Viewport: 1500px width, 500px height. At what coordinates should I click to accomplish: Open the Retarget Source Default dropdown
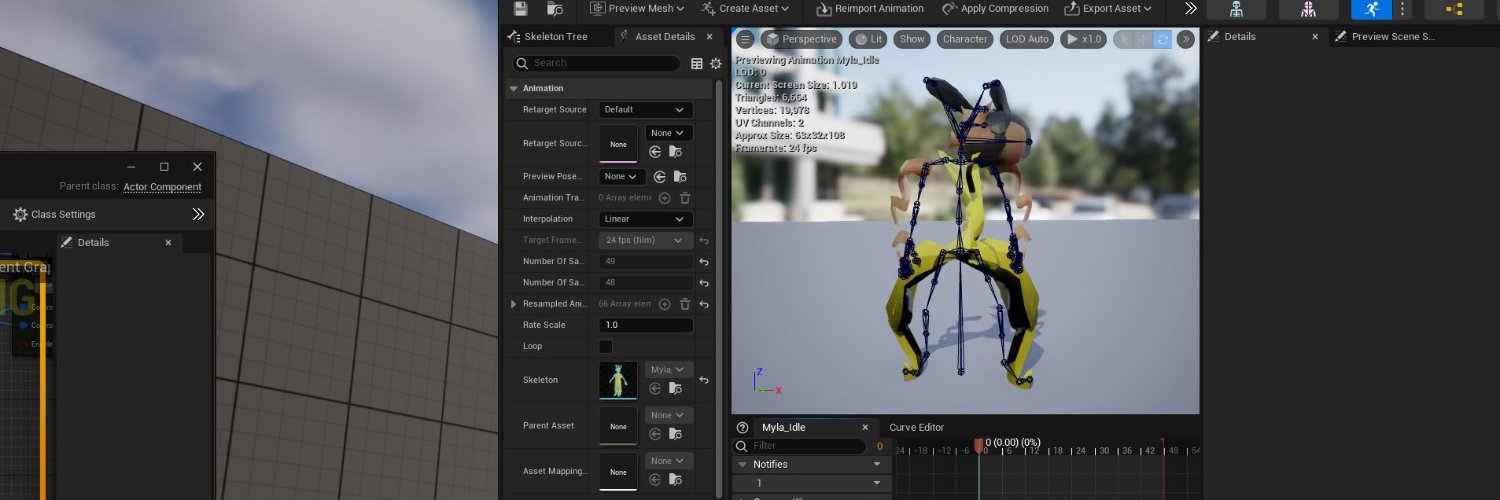click(x=646, y=110)
